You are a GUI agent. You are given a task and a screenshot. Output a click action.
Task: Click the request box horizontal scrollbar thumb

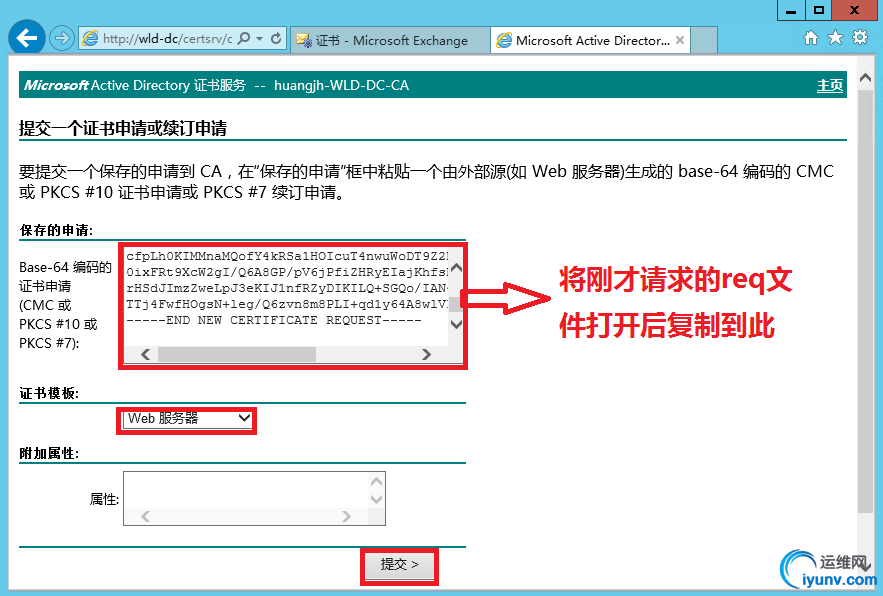237,354
